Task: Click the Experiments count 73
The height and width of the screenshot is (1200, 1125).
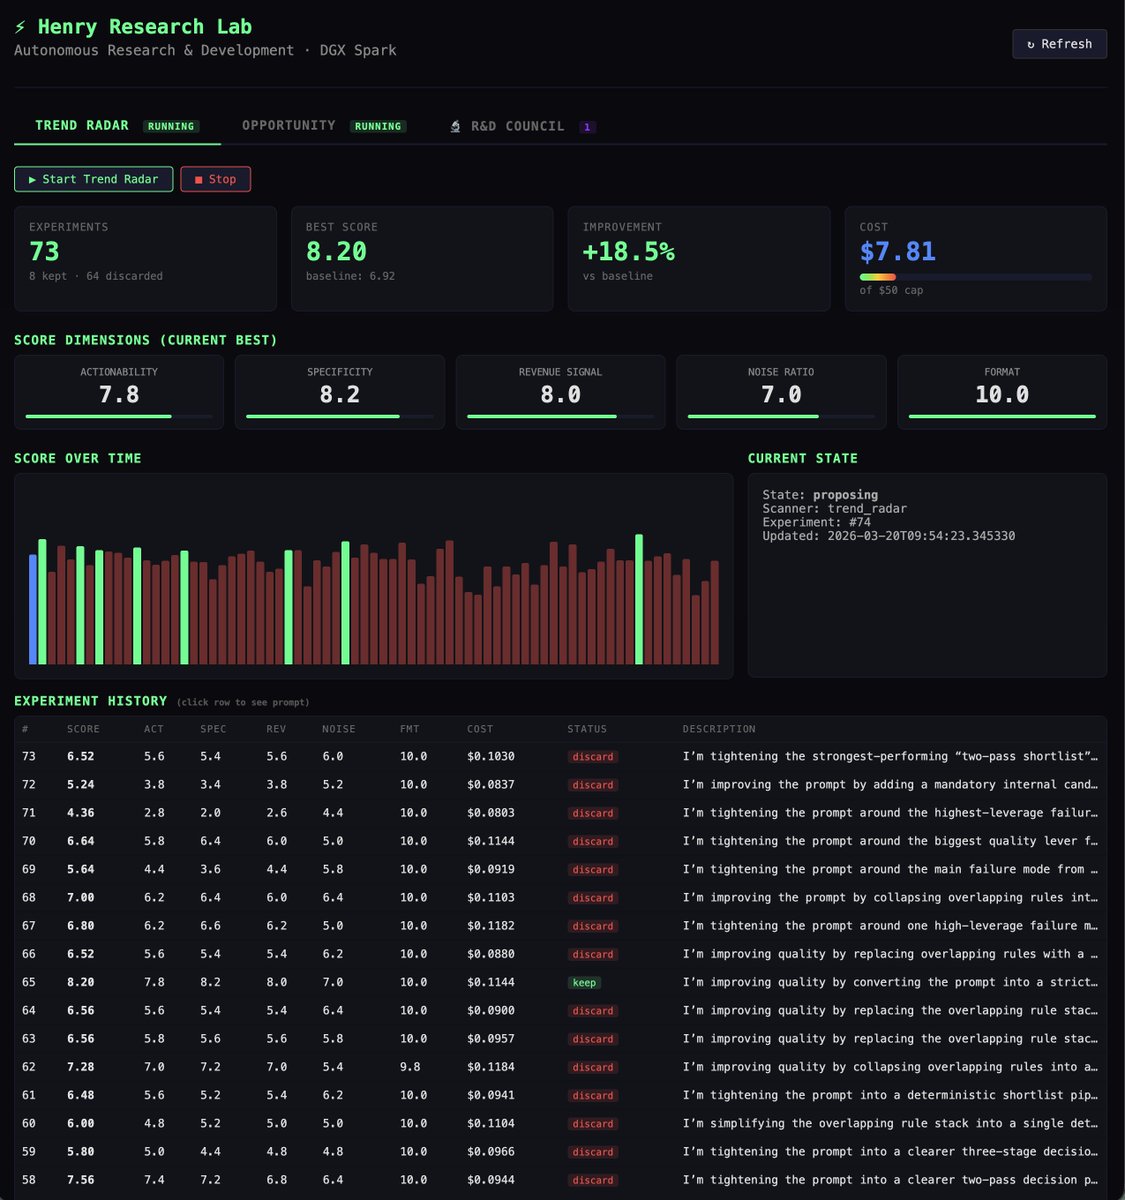Action: pos(44,251)
